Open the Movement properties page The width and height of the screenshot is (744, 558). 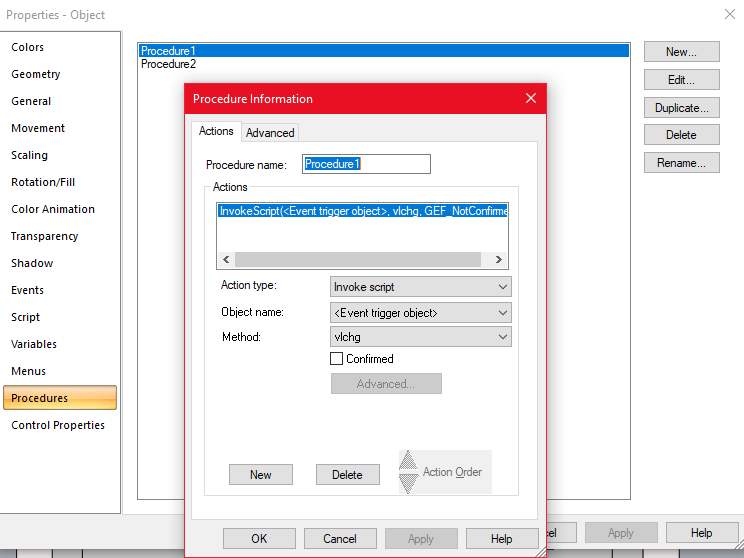pos(38,128)
